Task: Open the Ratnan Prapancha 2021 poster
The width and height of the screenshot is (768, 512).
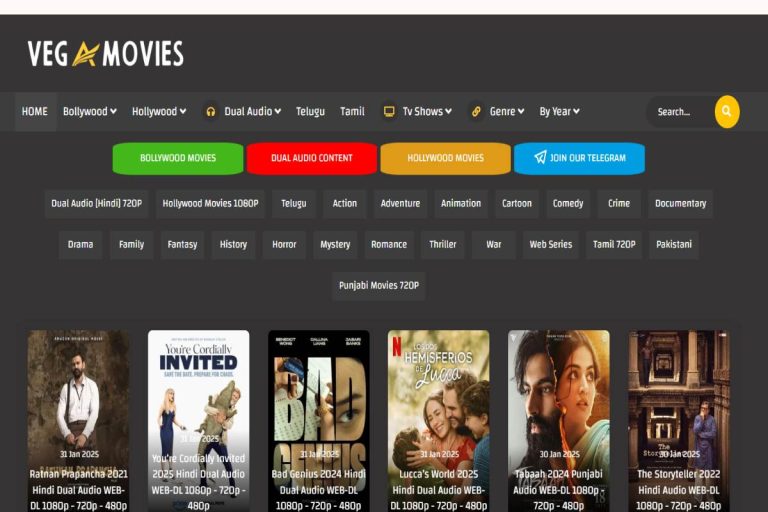Action: 78,421
